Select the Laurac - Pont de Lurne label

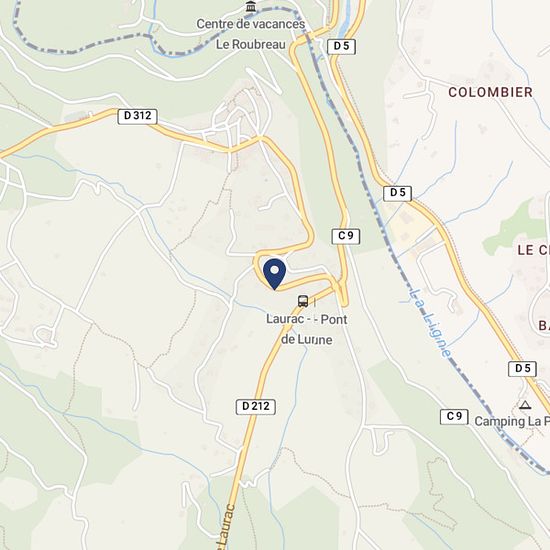pos(307,329)
